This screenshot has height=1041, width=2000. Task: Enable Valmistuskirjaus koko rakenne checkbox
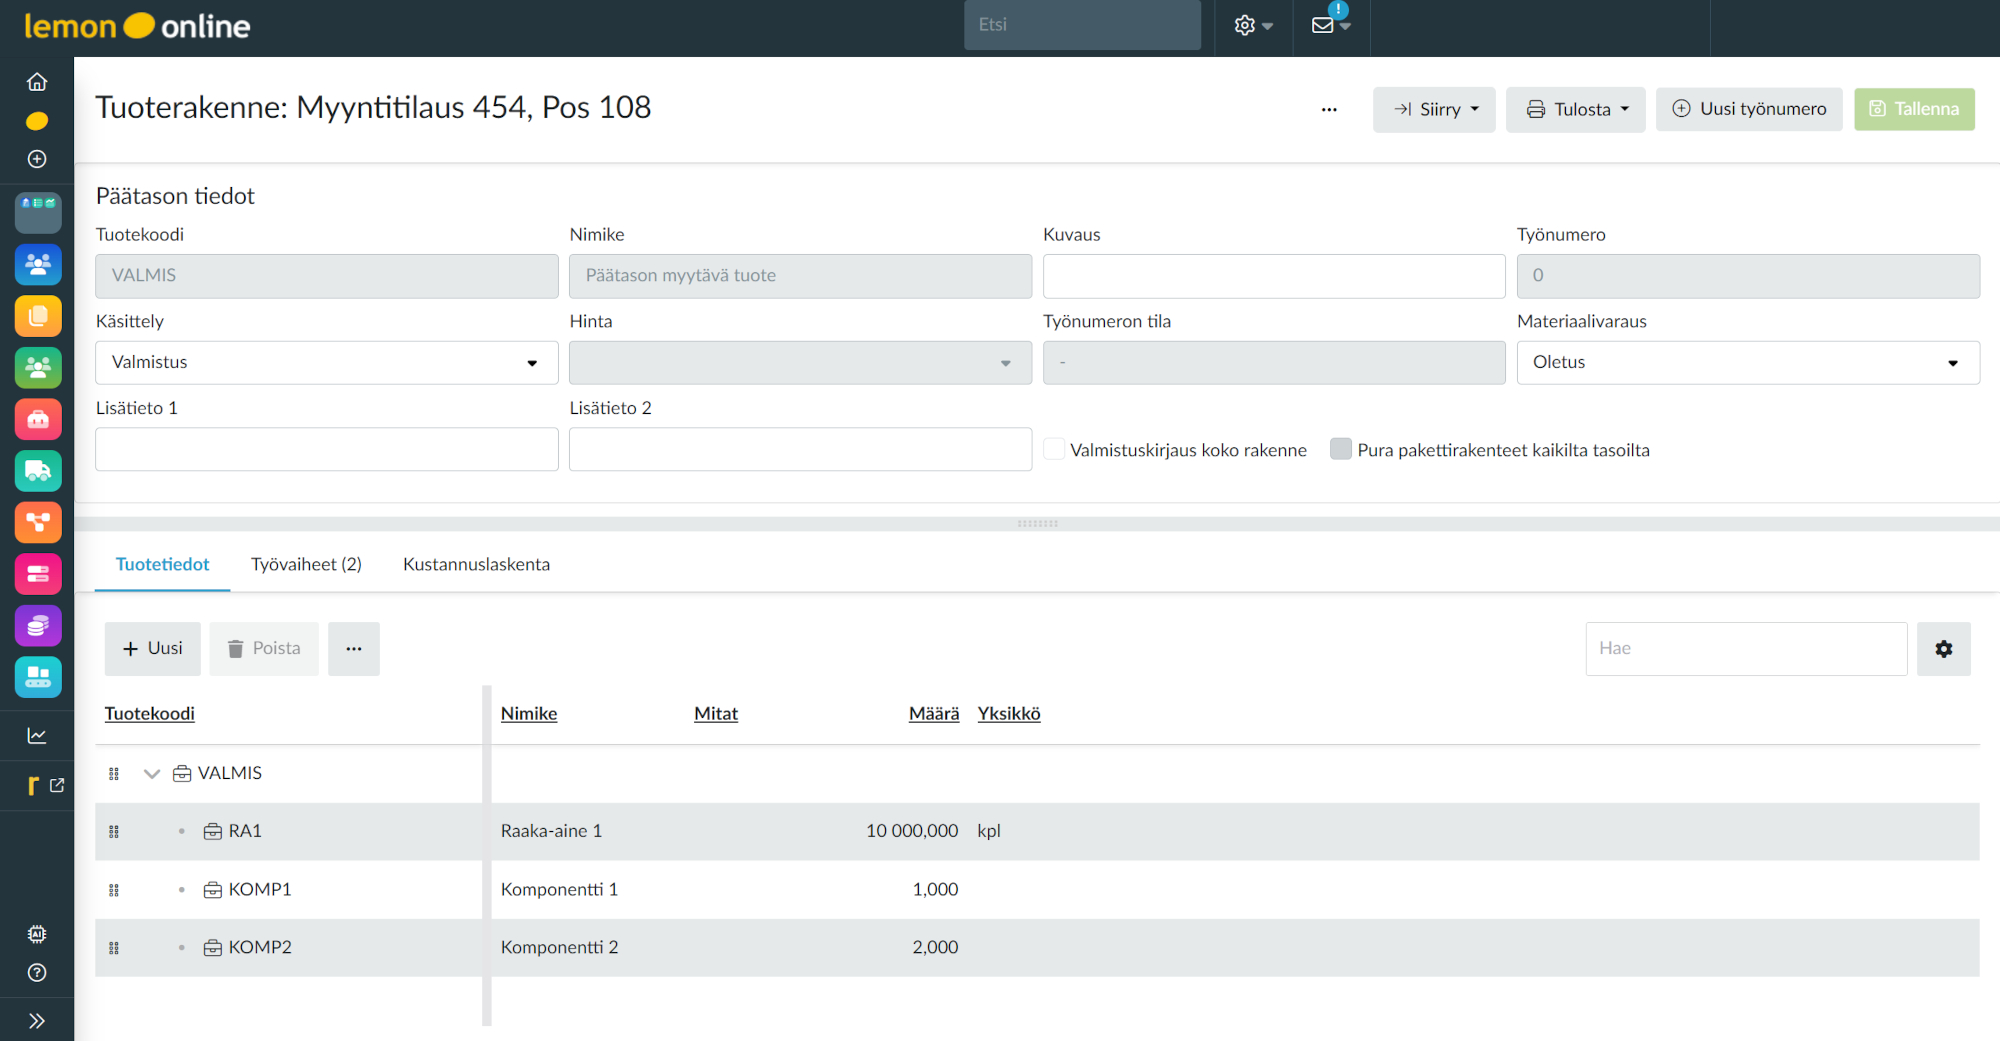[x=1054, y=450]
